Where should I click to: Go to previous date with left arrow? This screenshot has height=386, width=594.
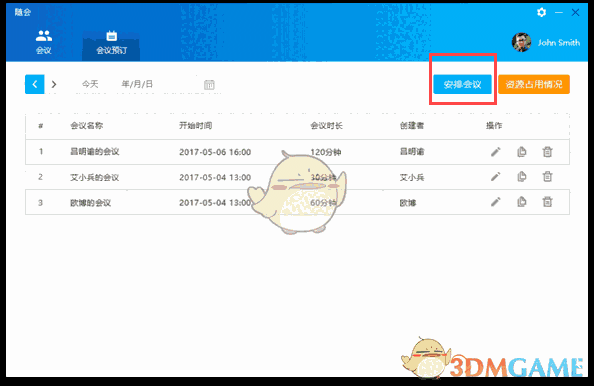point(34,84)
